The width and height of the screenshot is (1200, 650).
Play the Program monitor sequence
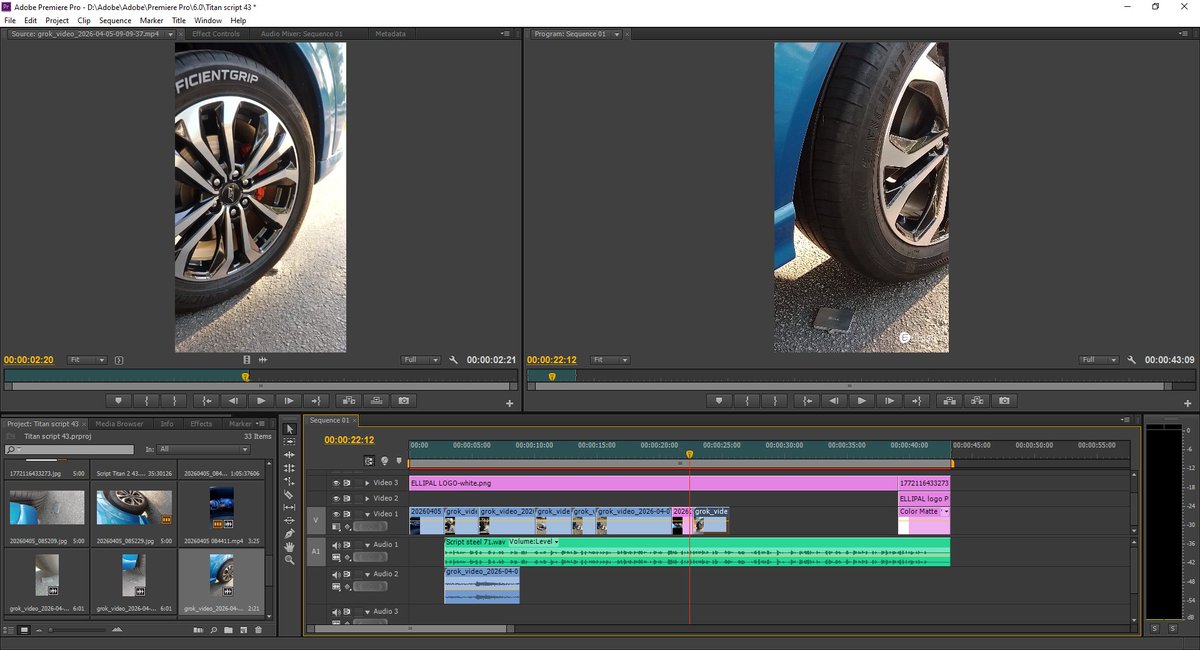click(x=861, y=400)
